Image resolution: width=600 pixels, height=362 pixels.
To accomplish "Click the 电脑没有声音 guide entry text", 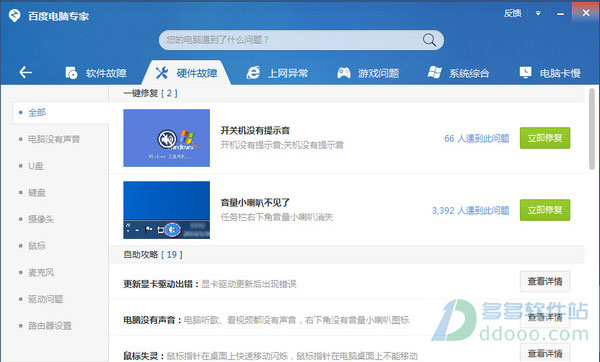I will pyautogui.click(x=266, y=320).
